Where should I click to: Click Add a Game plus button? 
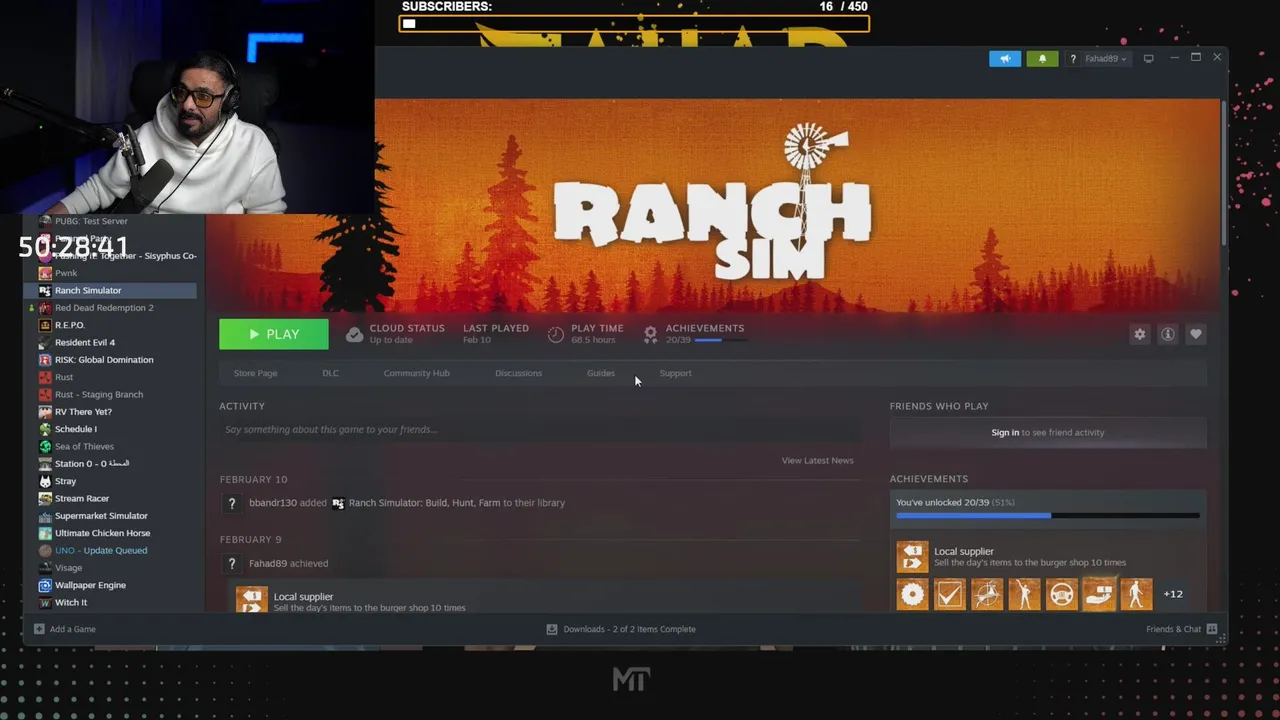(39, 629)
